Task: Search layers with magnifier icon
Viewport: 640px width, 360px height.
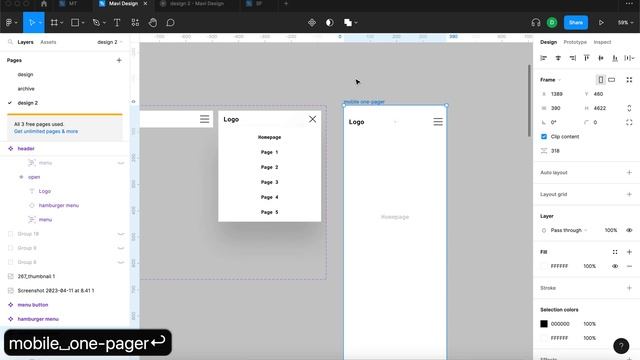Action: point(10,42)
